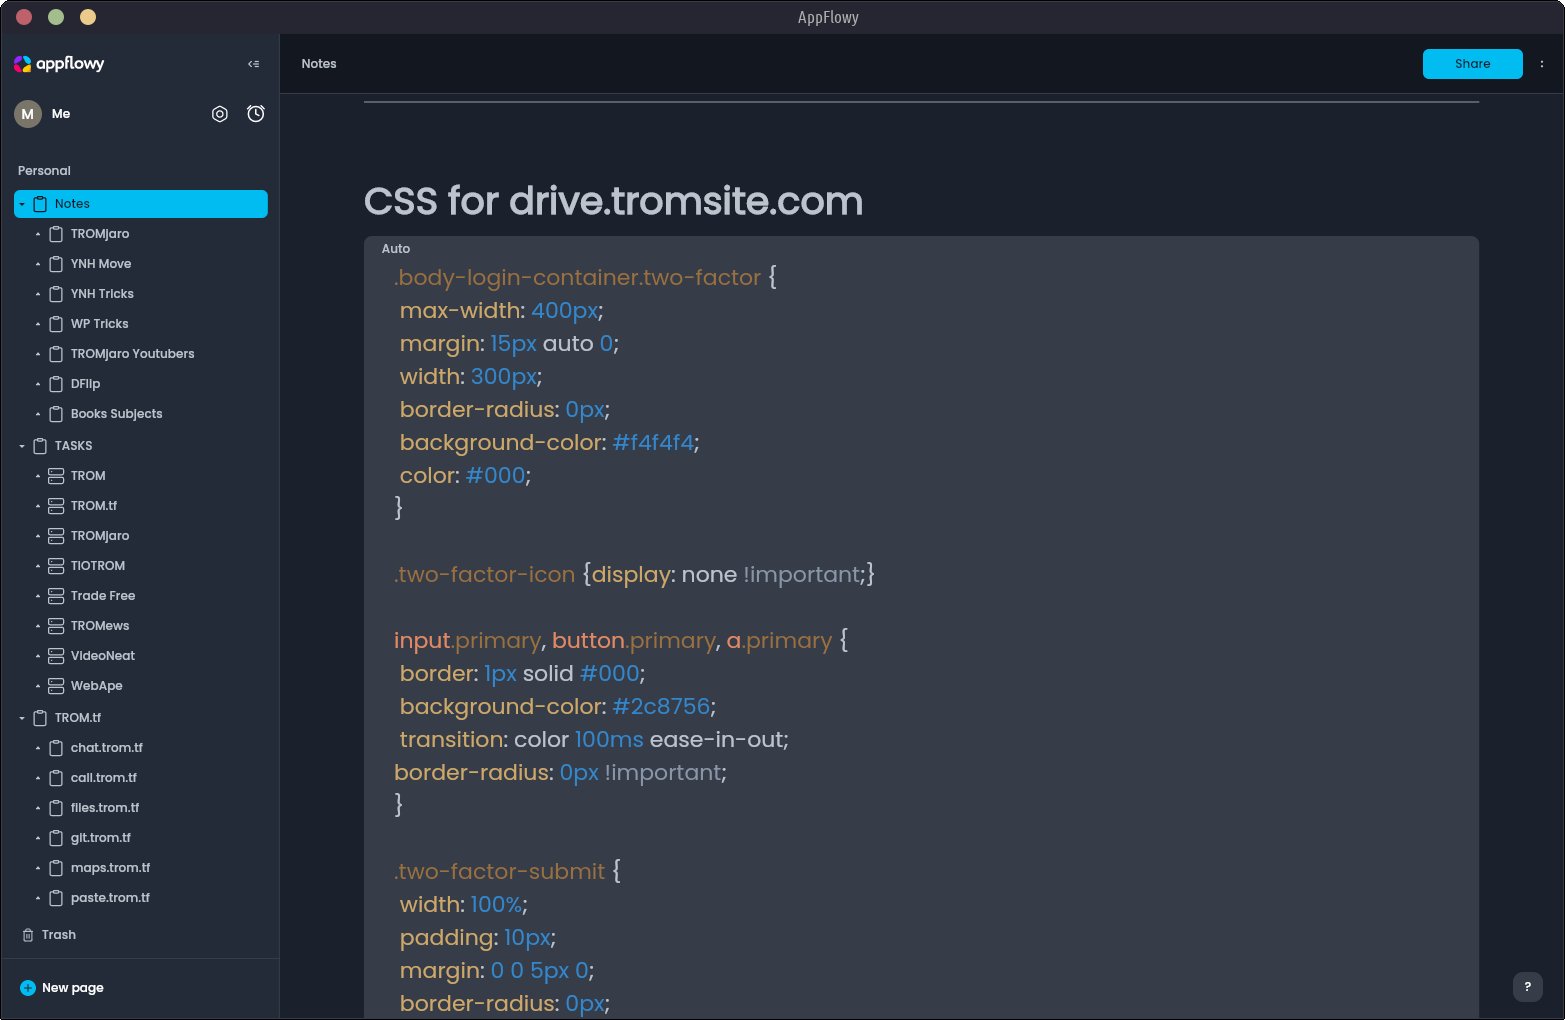Open the TROMjaro board under TASKS
The height and width of the screenshot is (1020, 1565).
pos(100,536)
